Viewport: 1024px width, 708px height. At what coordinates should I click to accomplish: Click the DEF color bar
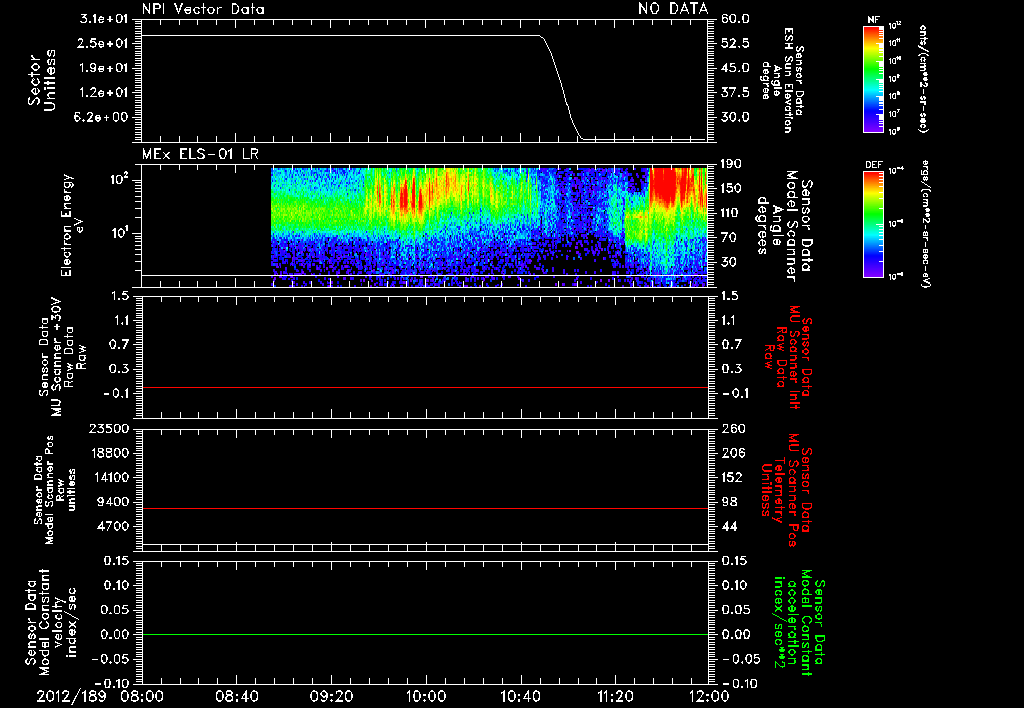pos(873,225)
